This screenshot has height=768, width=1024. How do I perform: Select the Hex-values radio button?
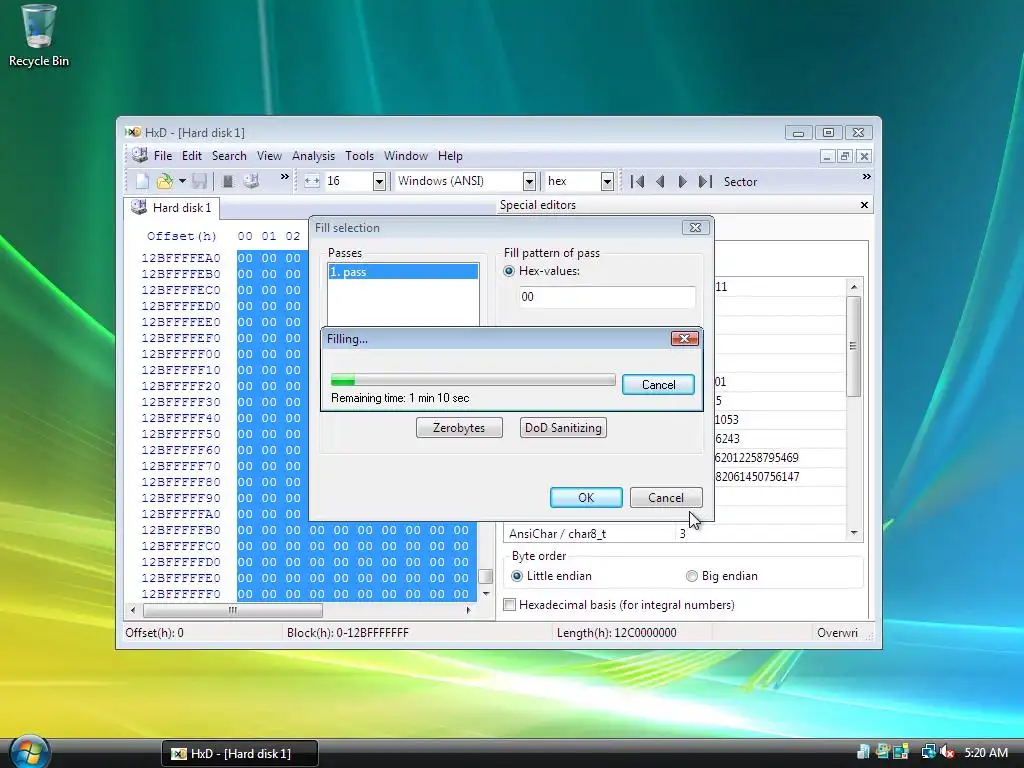509,271
